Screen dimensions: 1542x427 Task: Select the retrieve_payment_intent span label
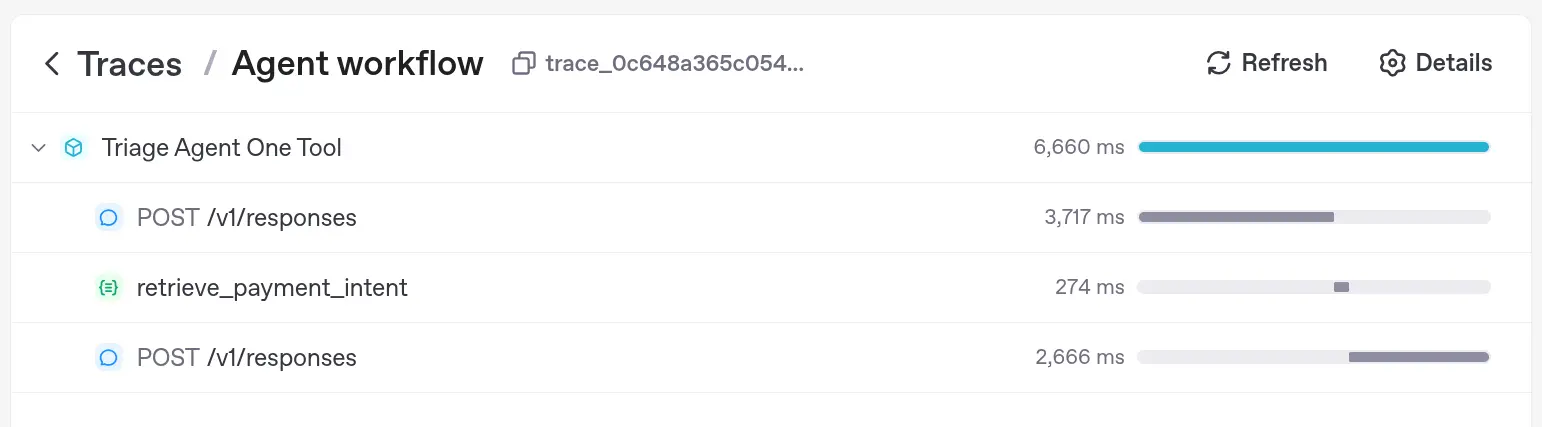272,288
